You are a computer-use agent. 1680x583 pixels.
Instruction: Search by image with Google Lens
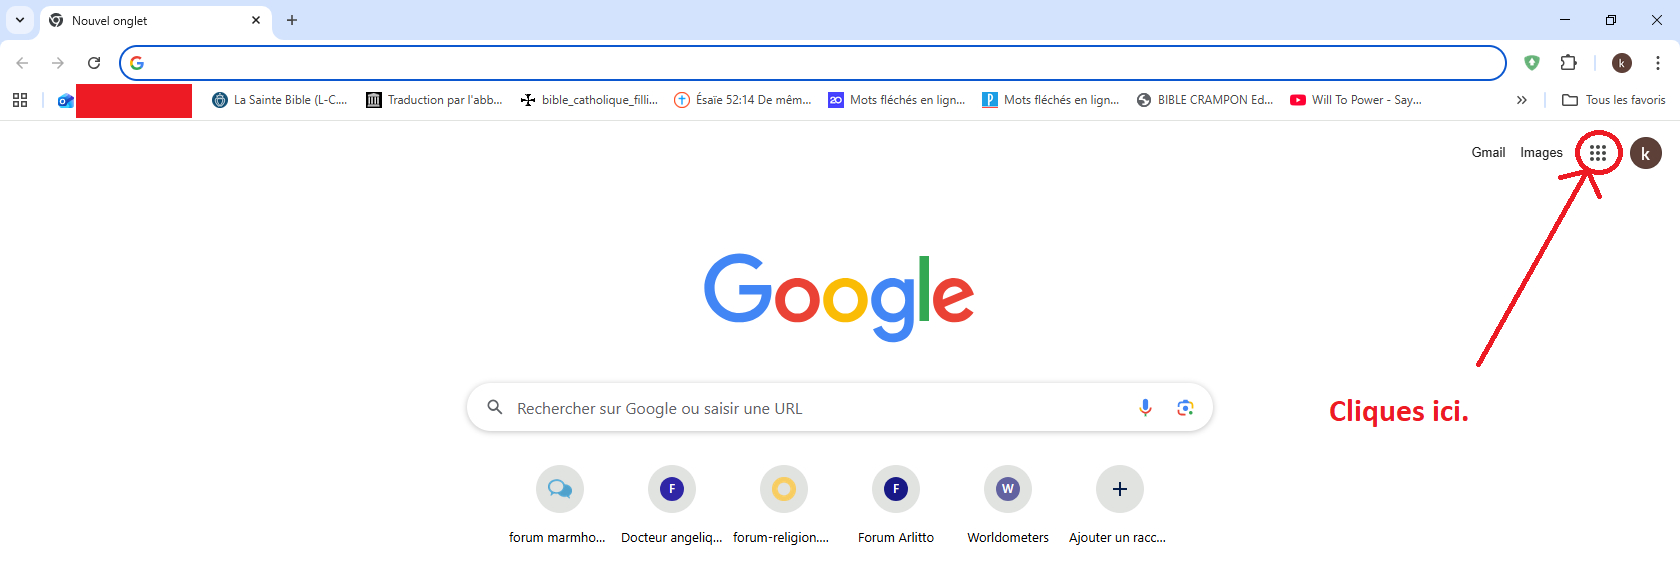[1185, 408]
